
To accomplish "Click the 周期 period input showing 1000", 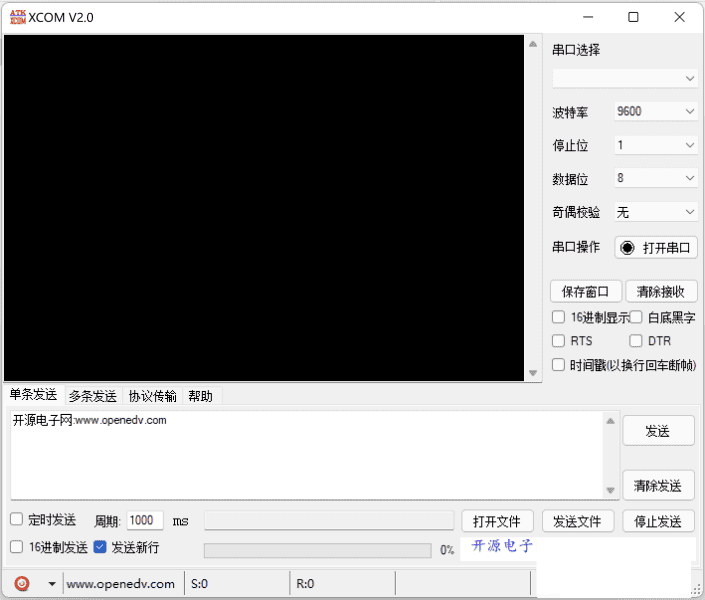I will coord(145,520).
